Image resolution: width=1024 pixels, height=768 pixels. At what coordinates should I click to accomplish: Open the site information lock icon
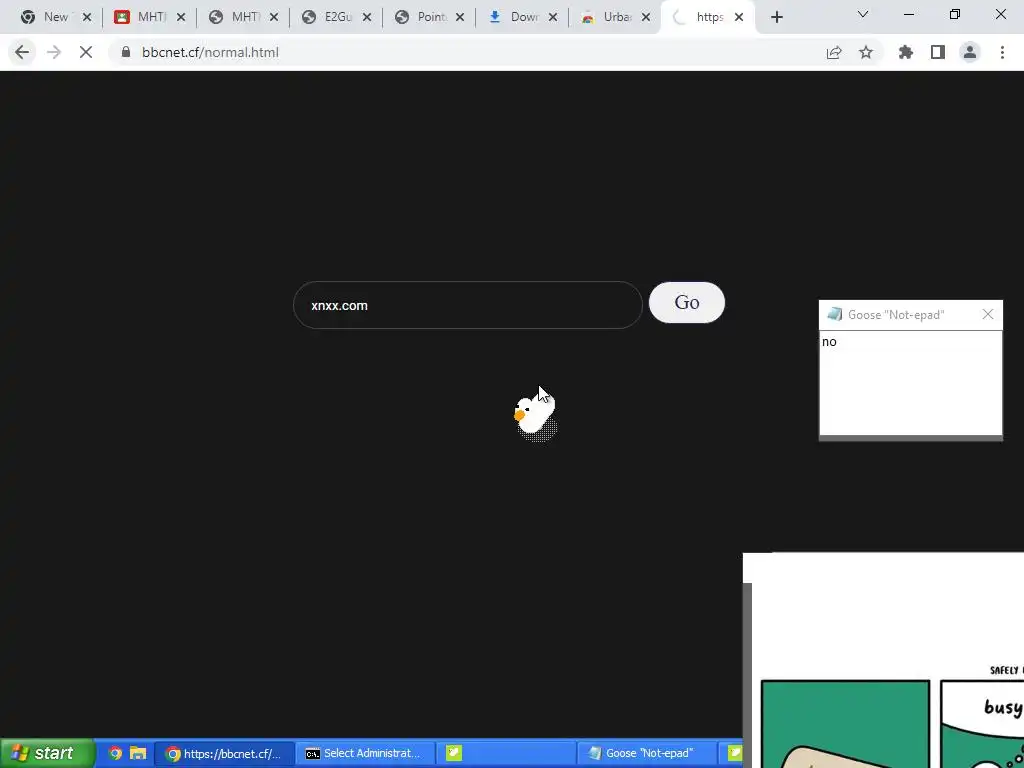[x=125, y=52]
